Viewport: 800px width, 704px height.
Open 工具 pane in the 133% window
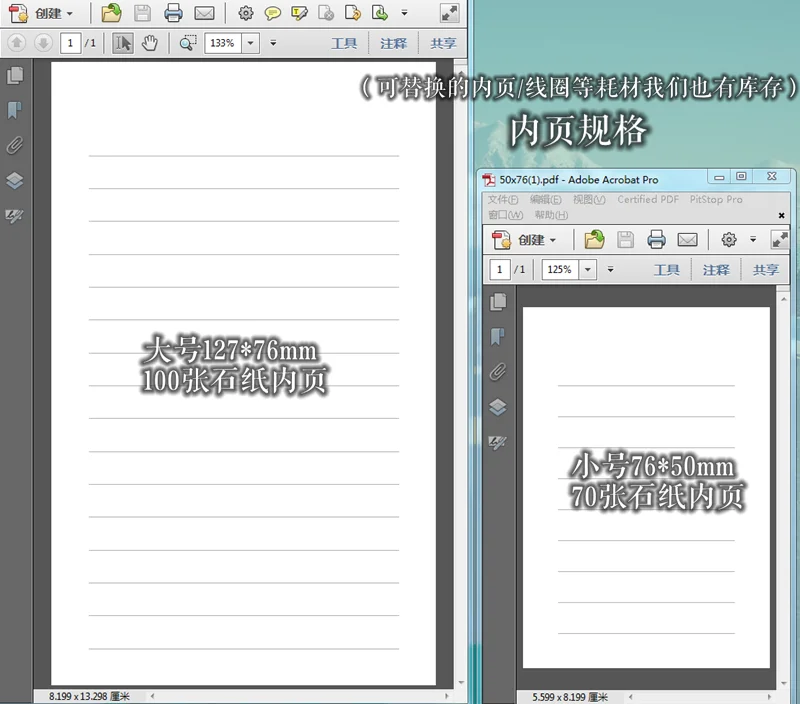click(344, 43)
